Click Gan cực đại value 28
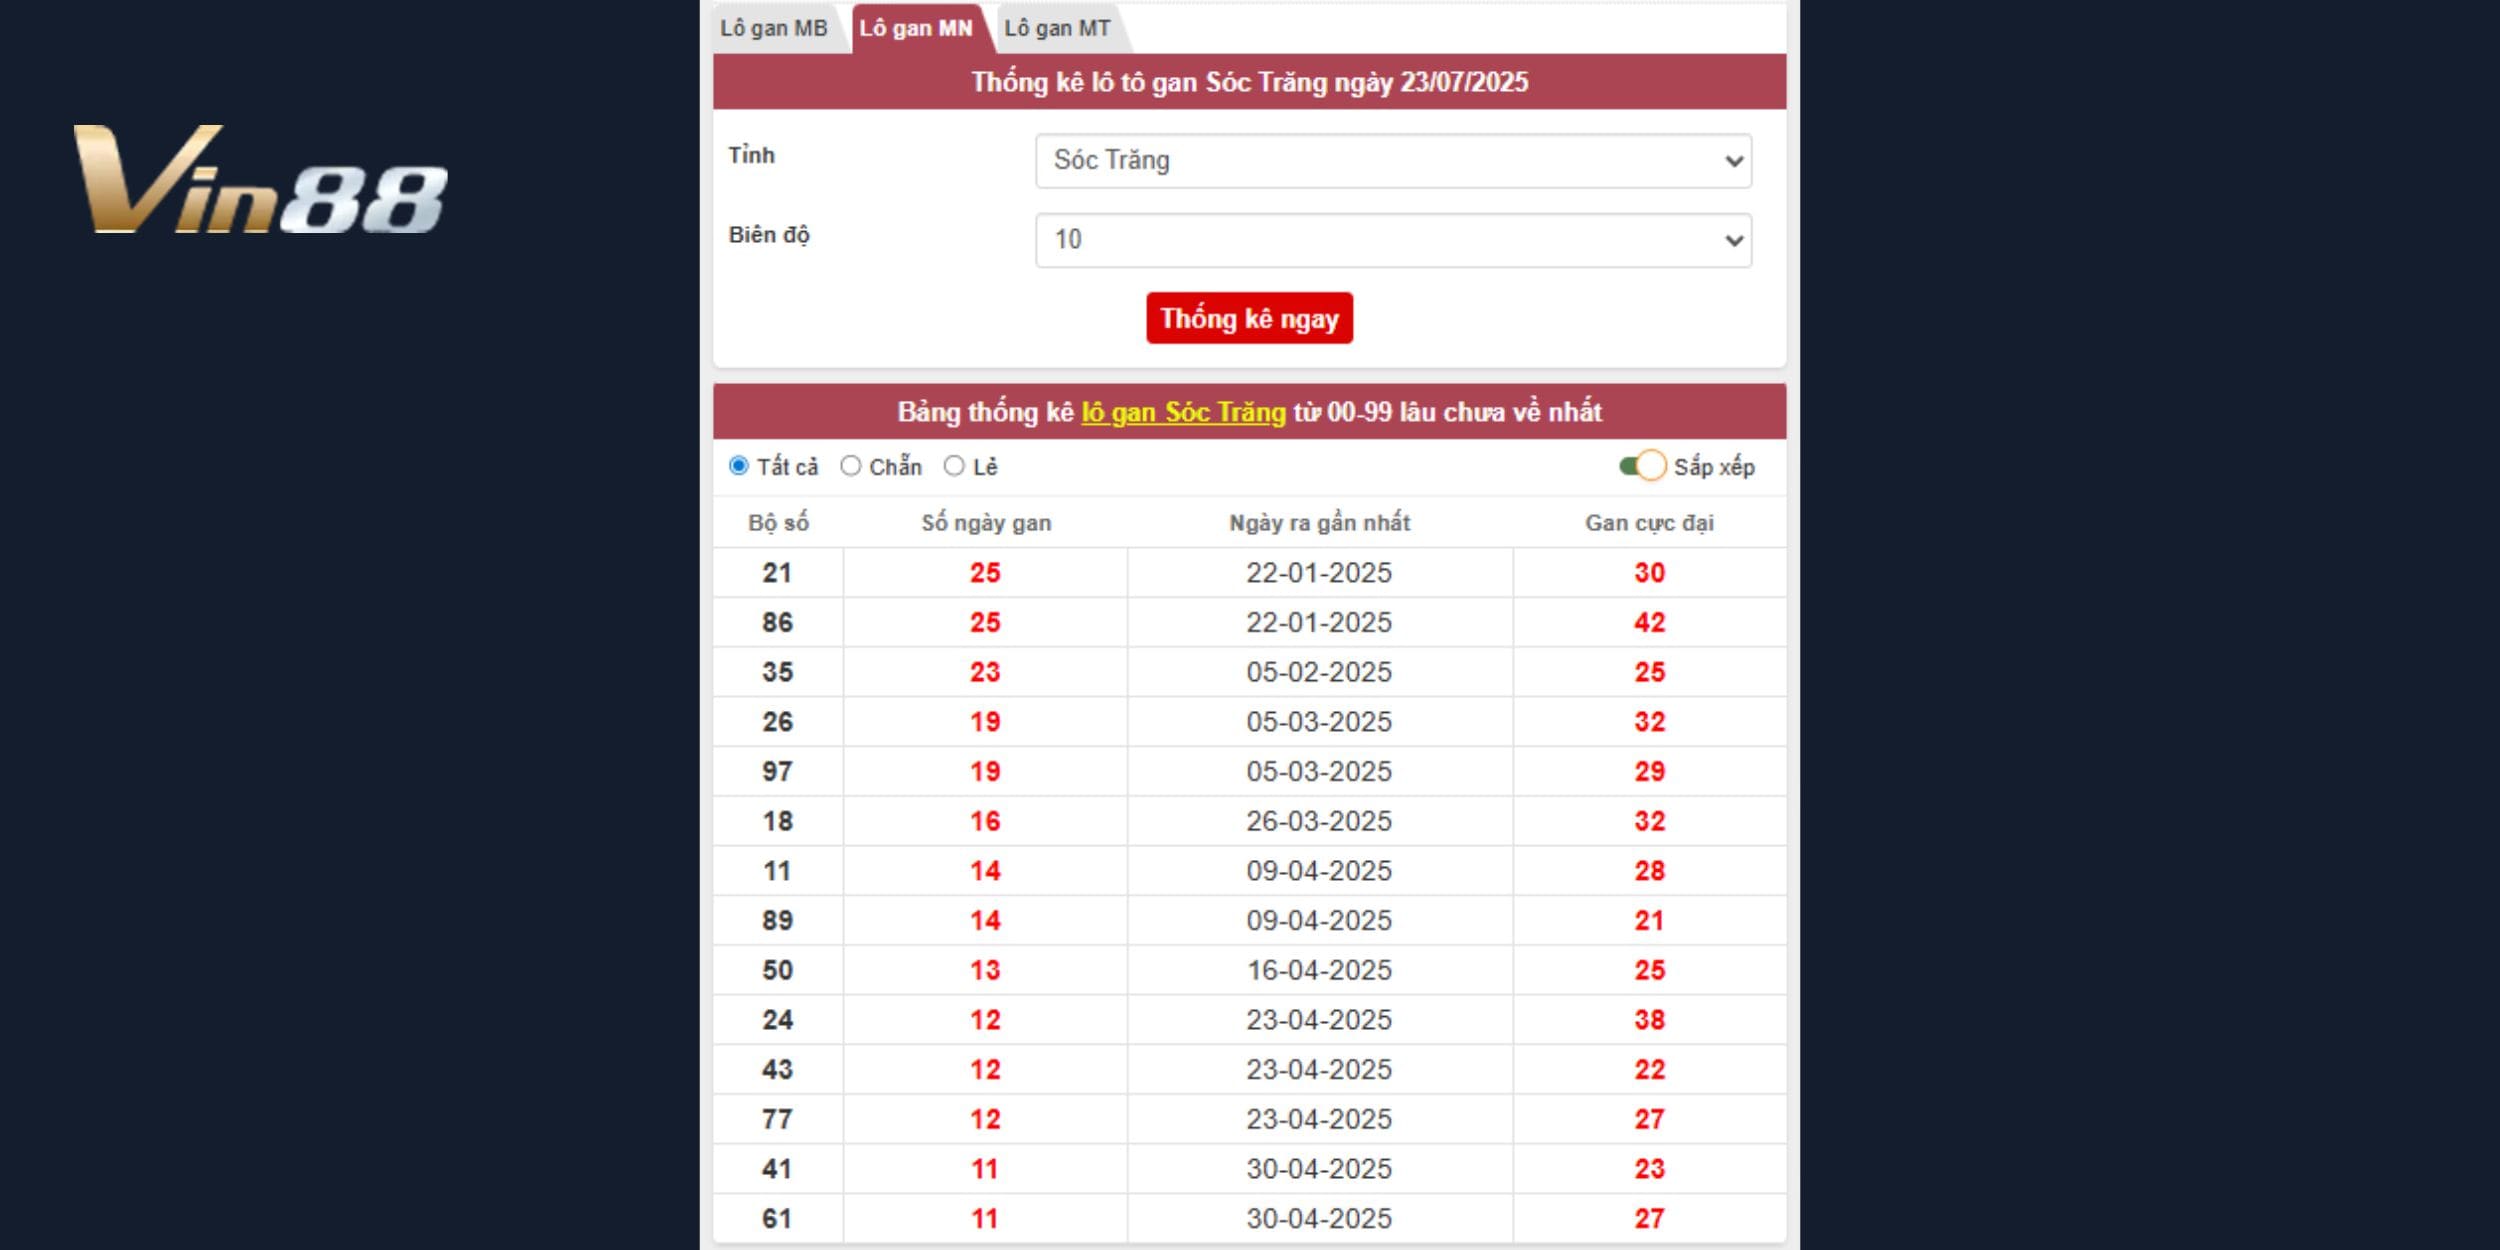 point(1649,871)
